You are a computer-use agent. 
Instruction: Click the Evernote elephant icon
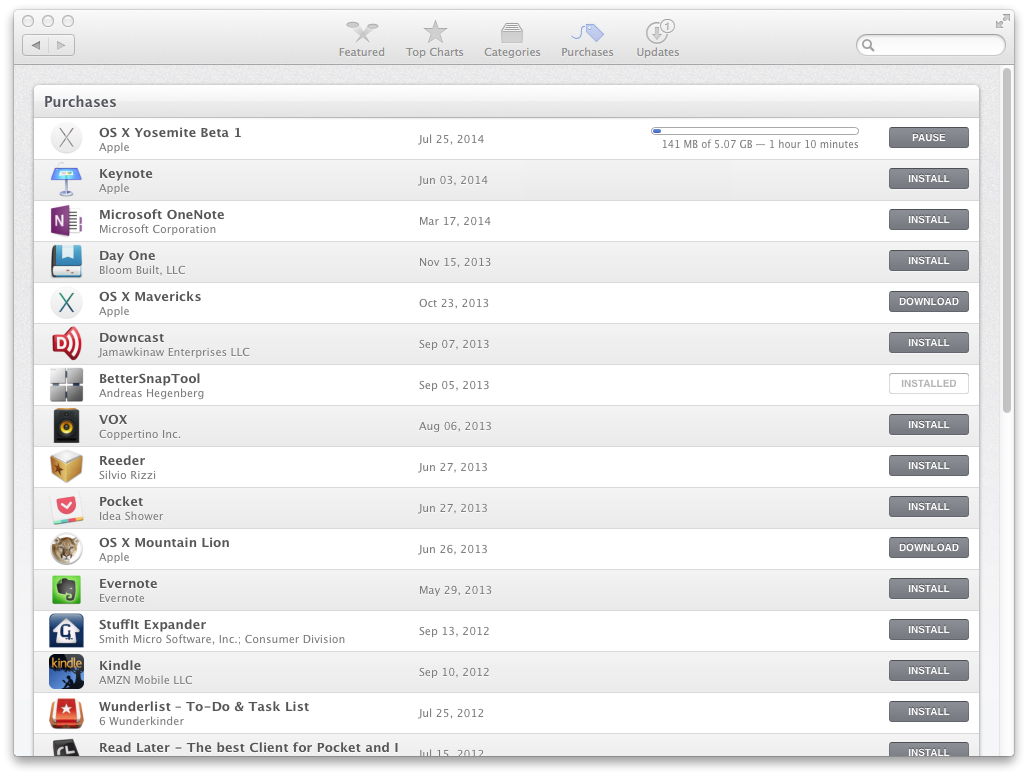tap(66, 590)
